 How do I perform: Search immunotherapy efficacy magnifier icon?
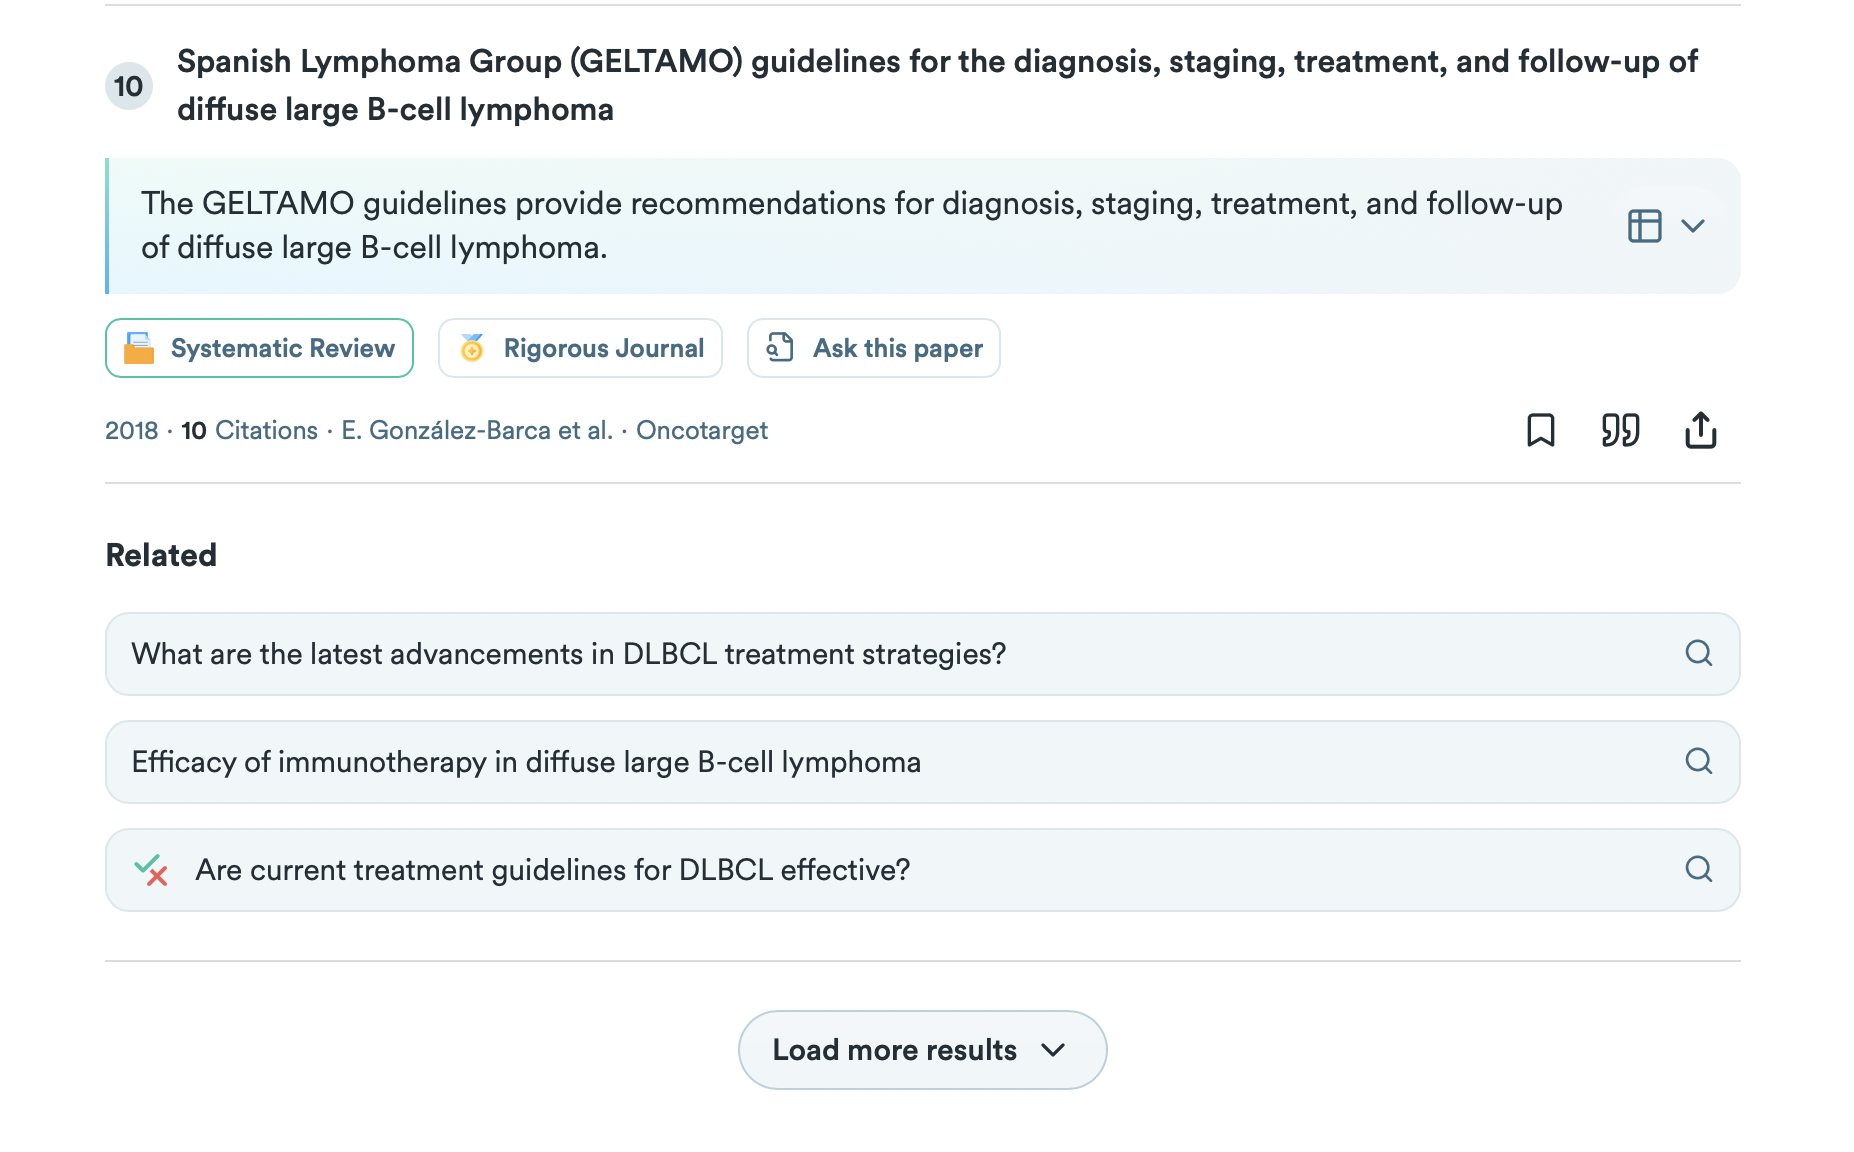click(x=1698, y=761)
